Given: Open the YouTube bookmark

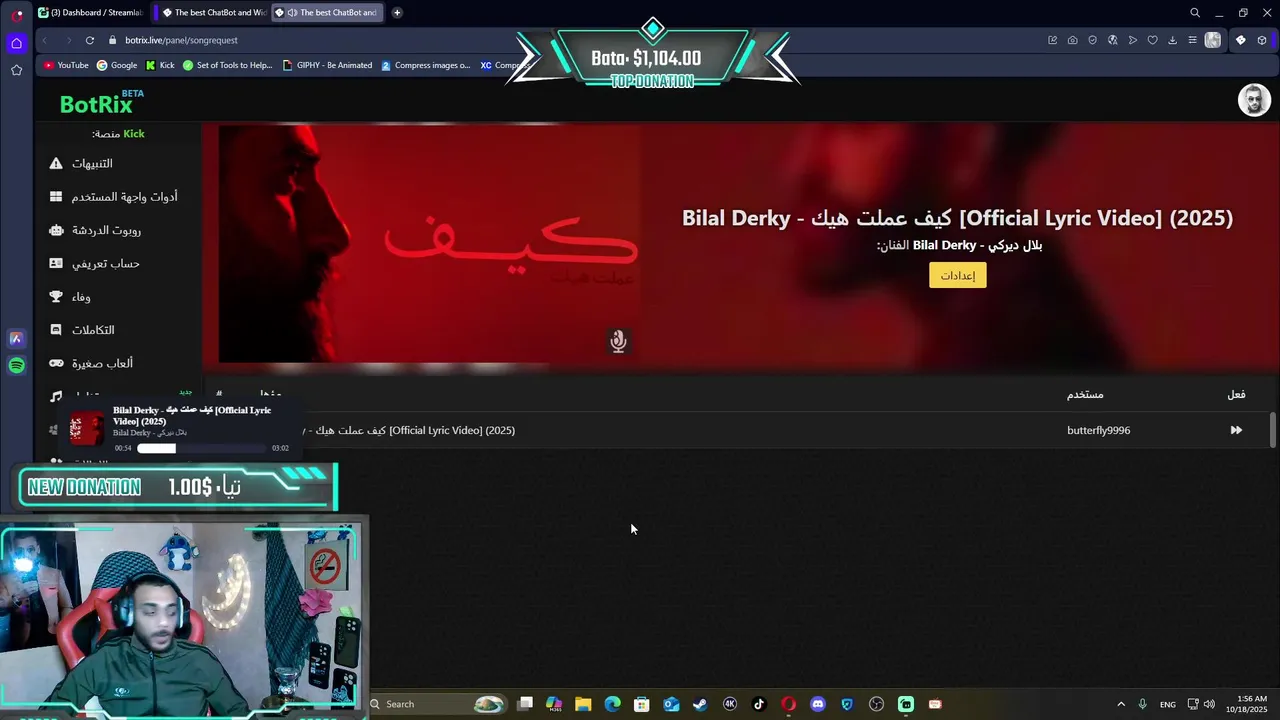Looking at the screenshot, I should coord(66,65).
